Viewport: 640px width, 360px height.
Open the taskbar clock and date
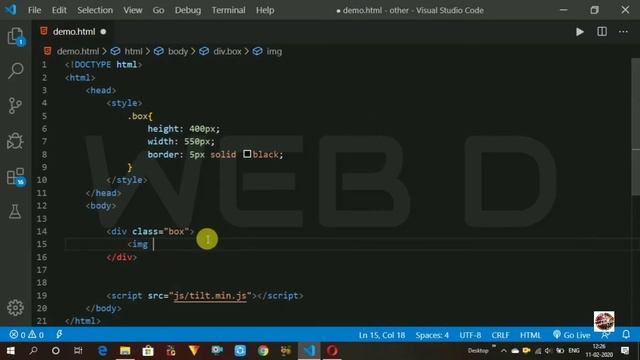pos(599,351)
